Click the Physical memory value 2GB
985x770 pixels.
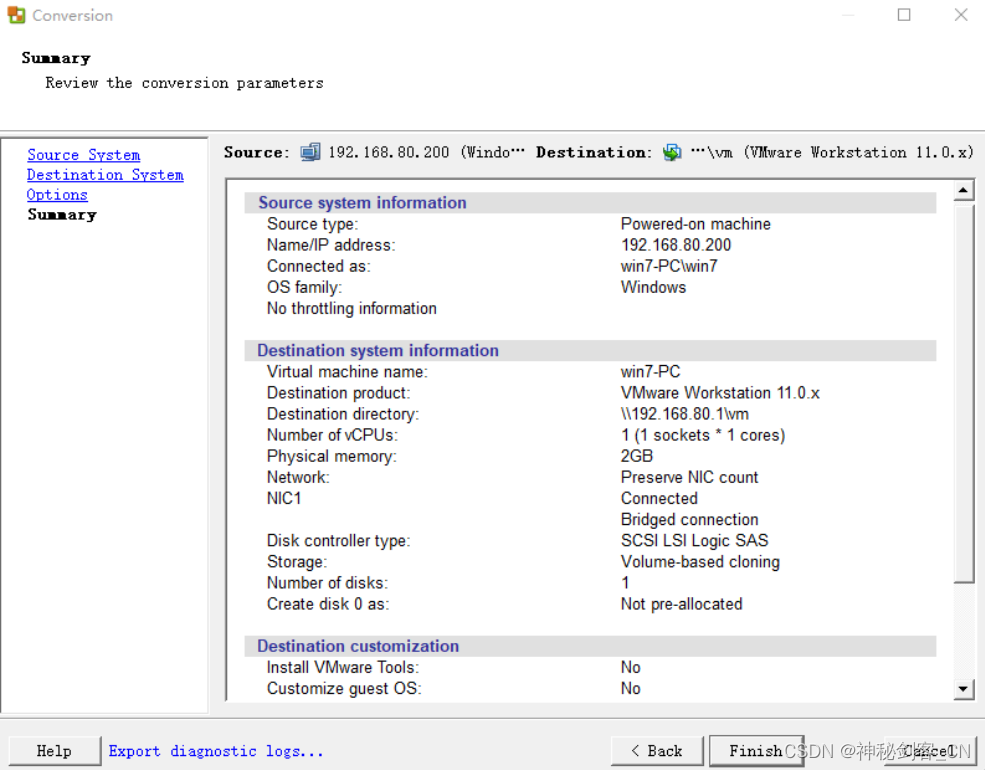637,456
